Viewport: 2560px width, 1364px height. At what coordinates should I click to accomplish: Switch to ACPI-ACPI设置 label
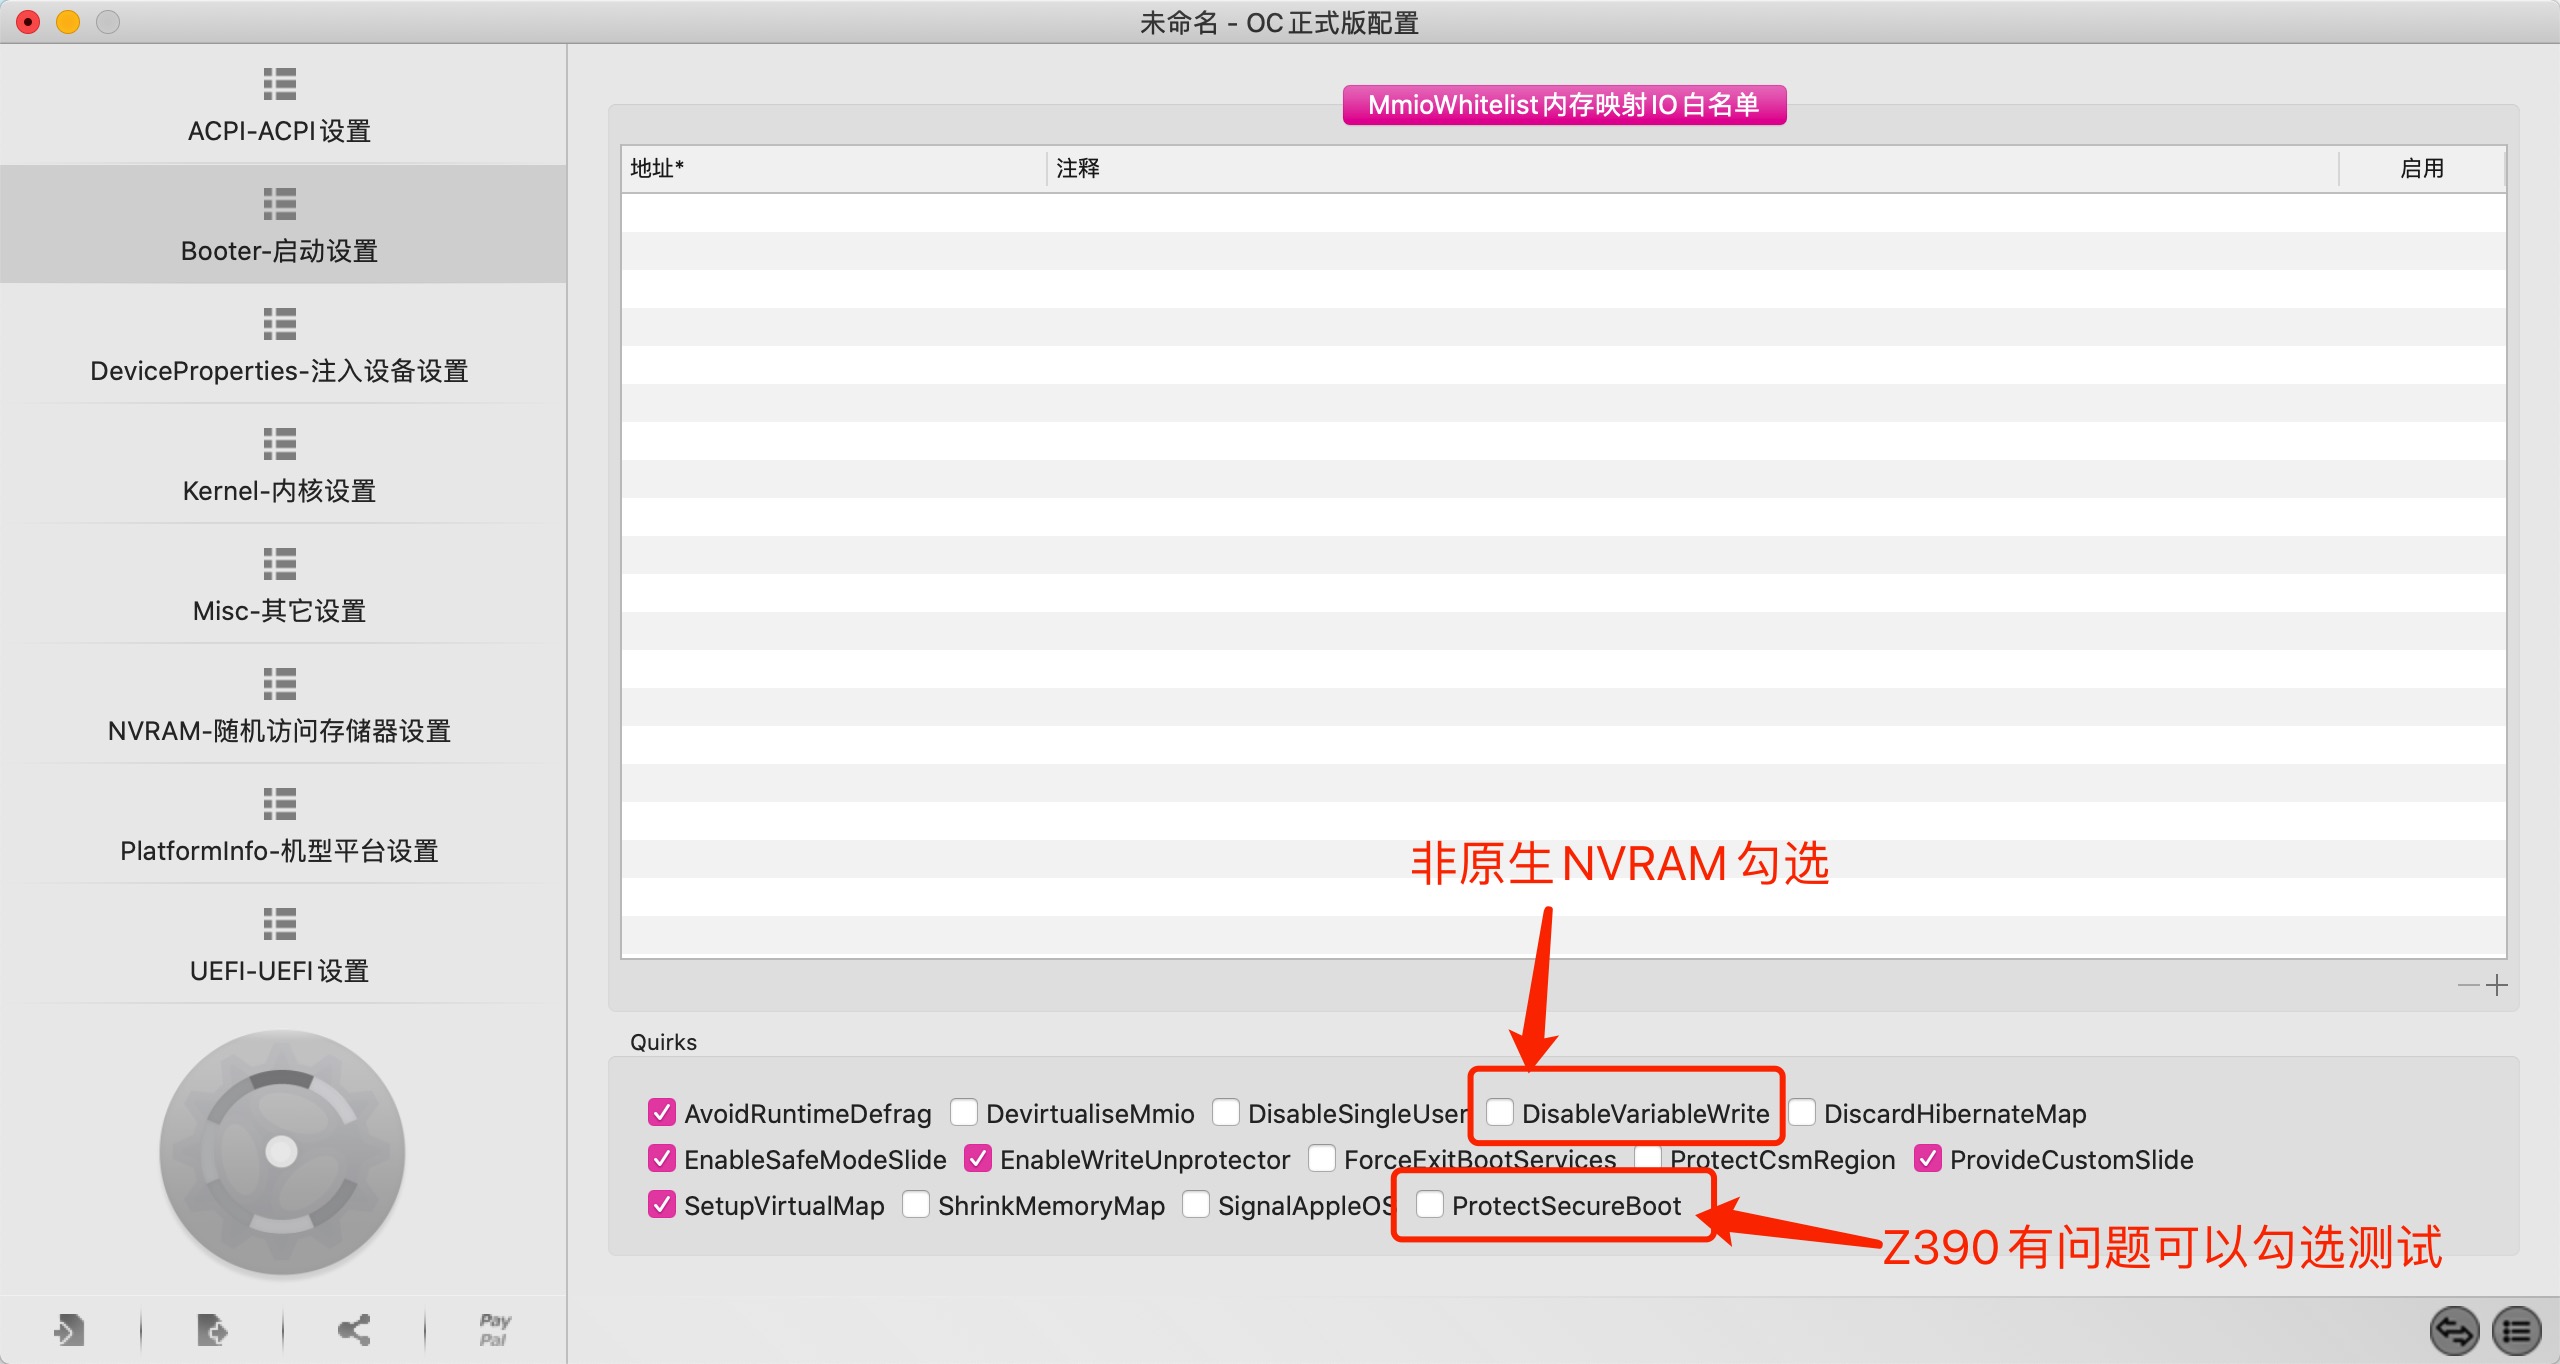tap(280, 131)
